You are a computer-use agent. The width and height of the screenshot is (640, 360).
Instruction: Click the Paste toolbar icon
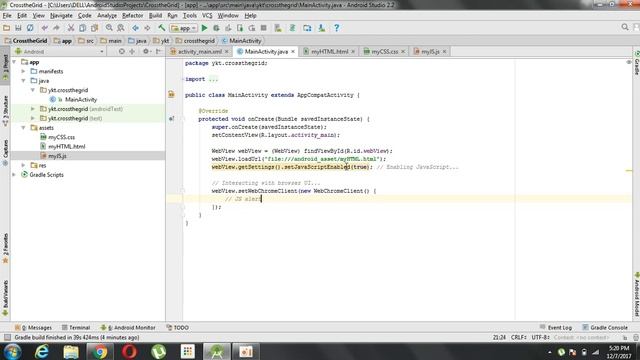[x=95, y=28]
